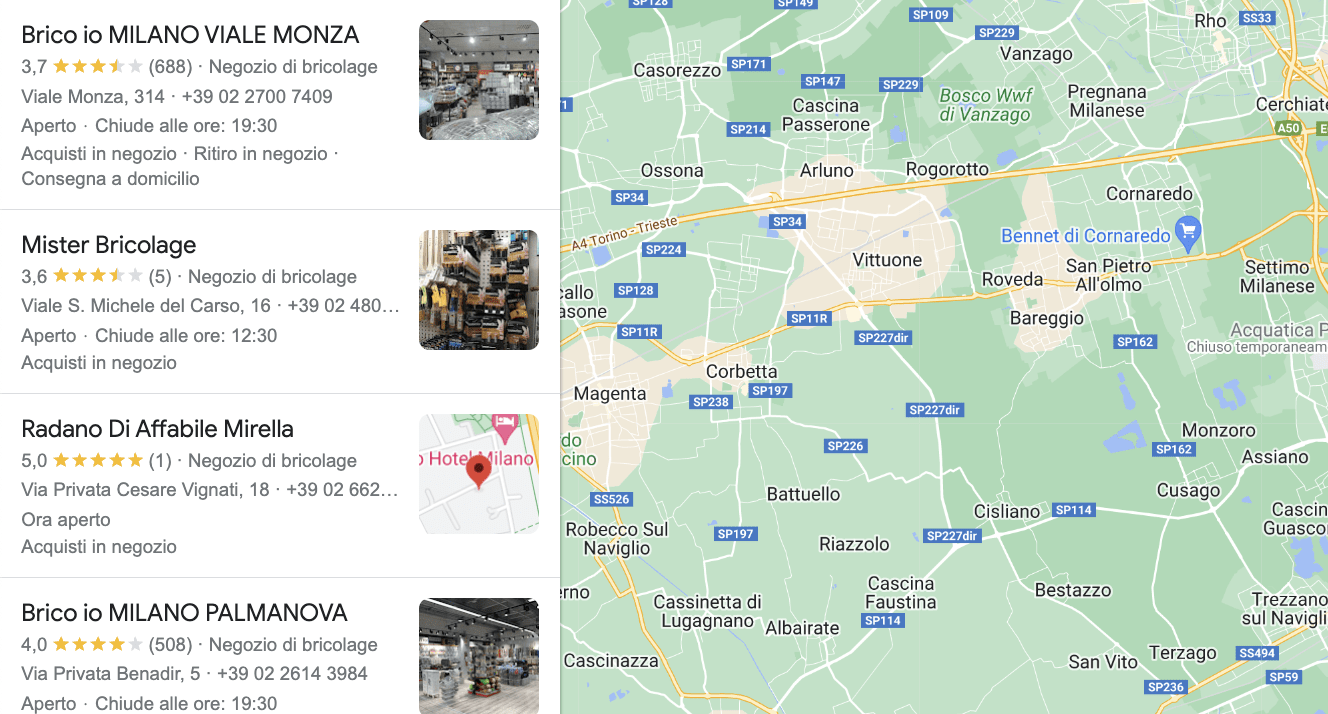Click the star rating of Brico io Viale Monza
The image size is (1328, 714).
click(x=97, y=67)
